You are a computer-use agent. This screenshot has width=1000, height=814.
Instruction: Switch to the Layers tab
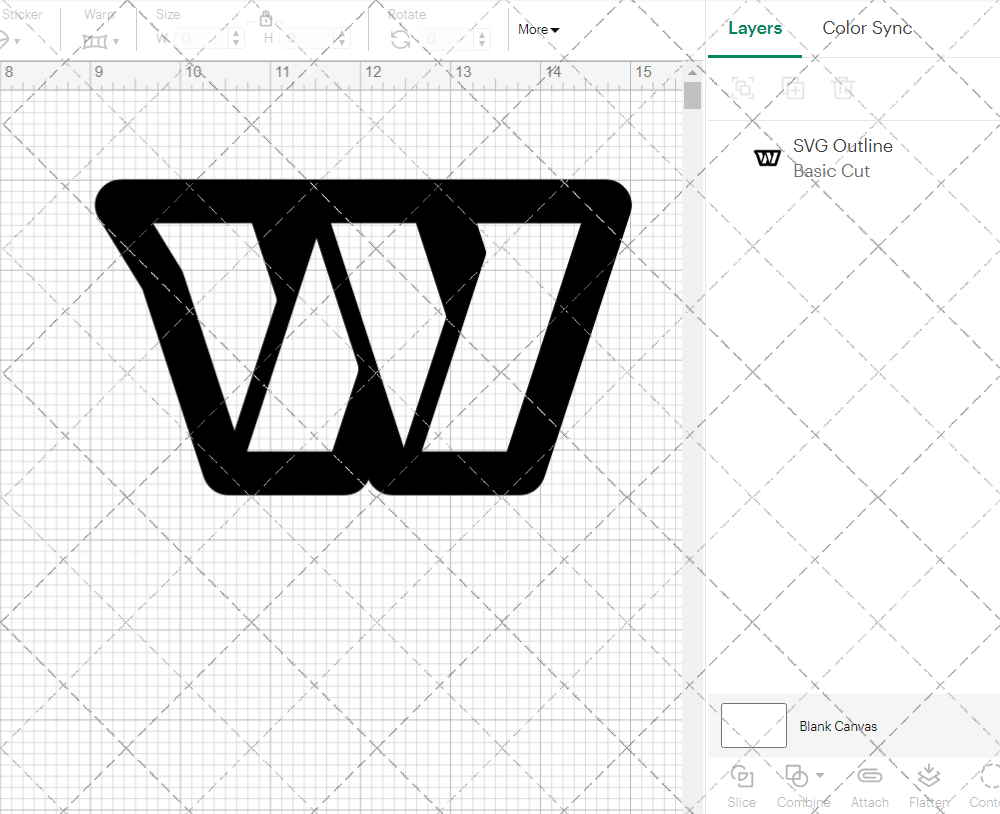coord(755,28)
